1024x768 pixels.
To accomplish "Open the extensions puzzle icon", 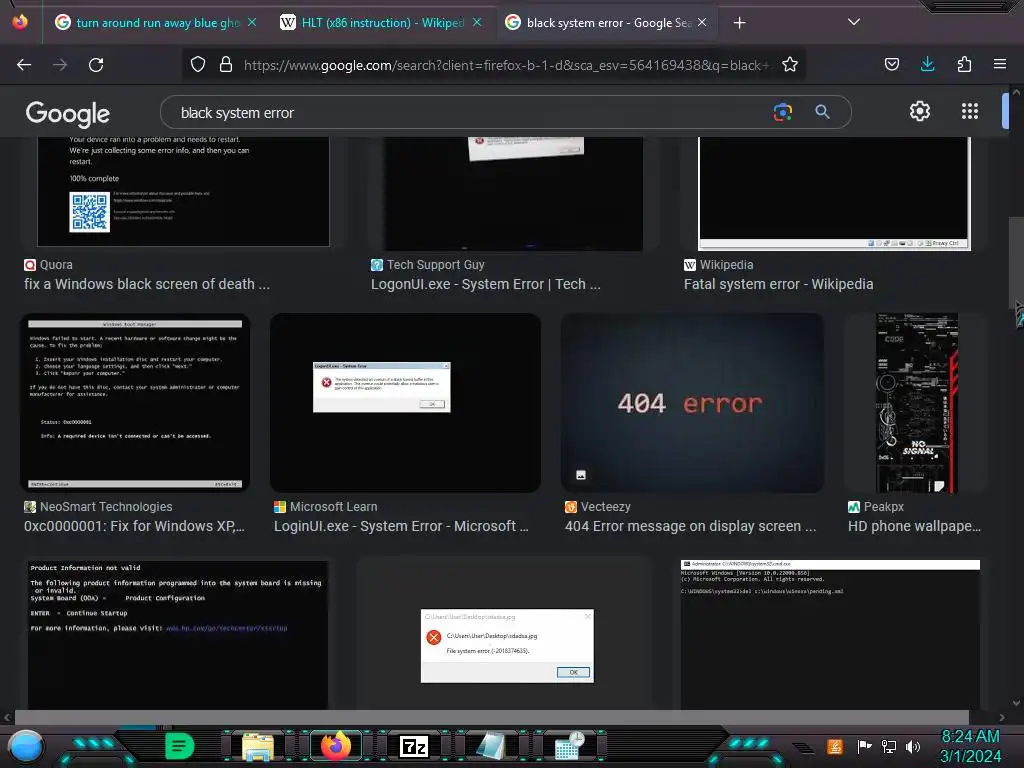I will coord(964,65).
